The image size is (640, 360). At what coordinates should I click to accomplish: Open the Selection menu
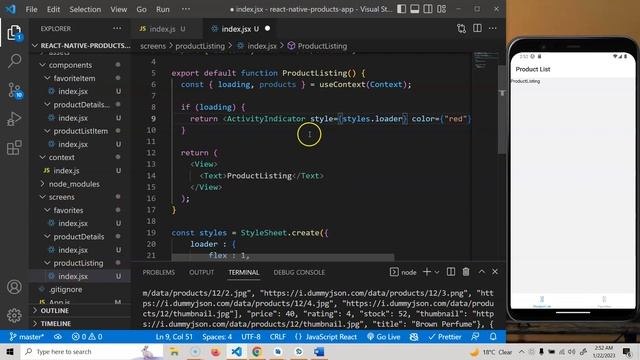click(85, 9)
